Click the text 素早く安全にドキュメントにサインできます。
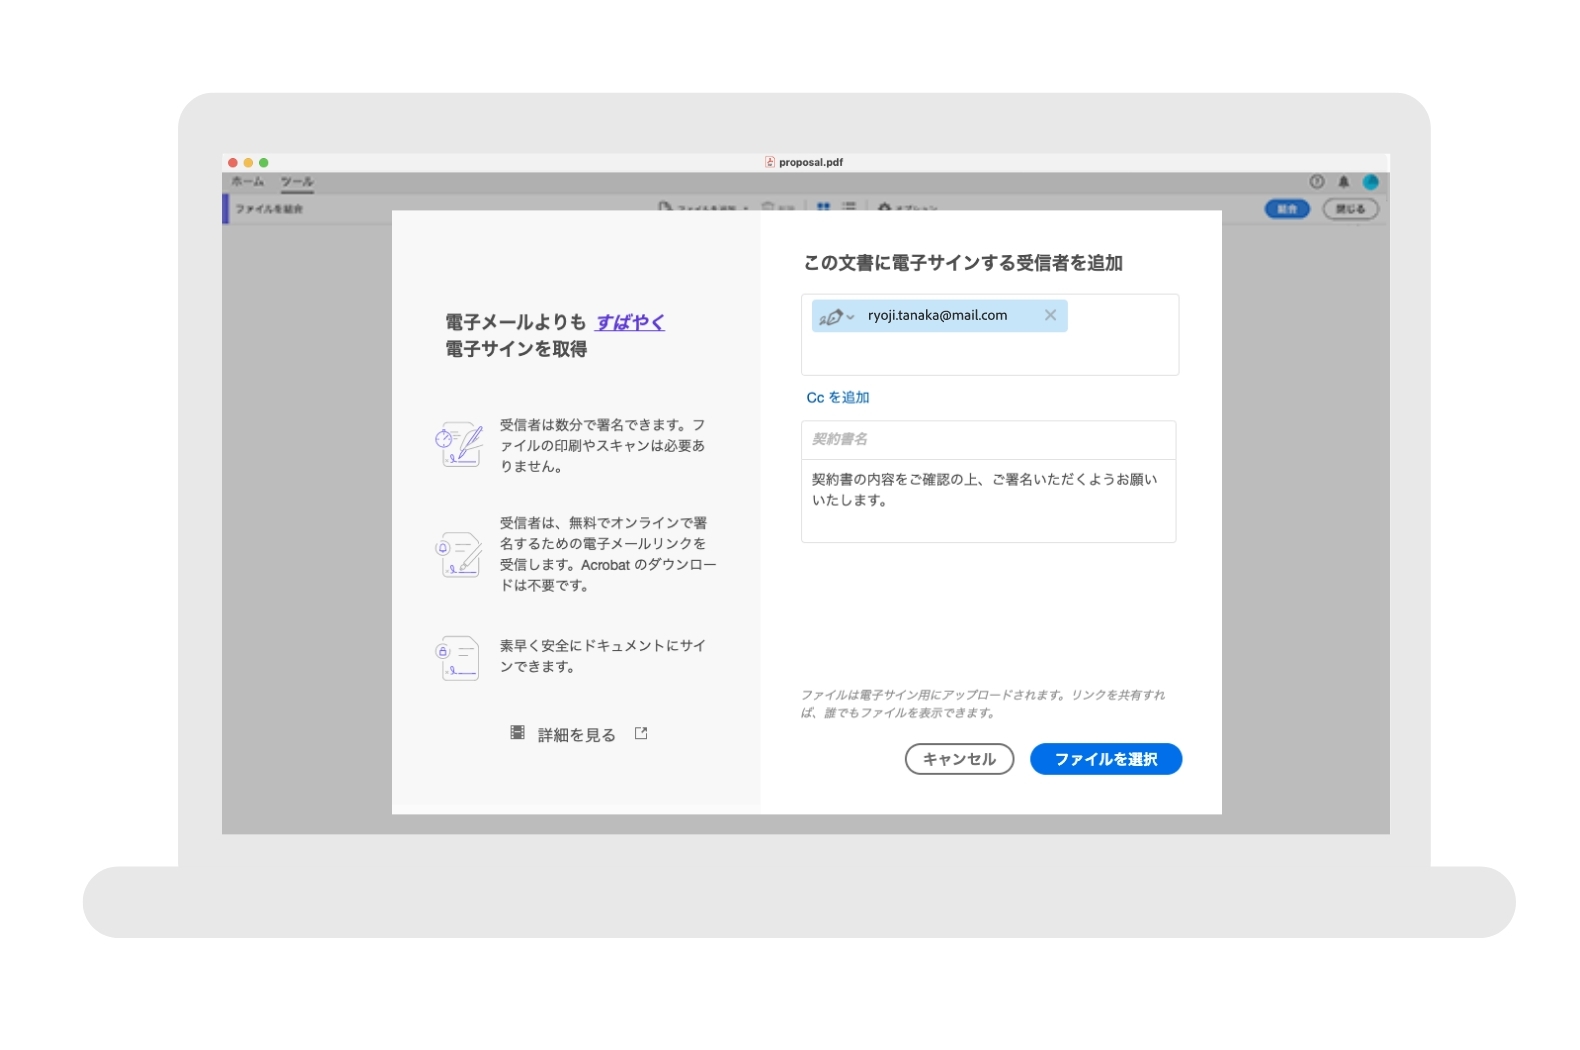The height and width of the screenshot is (1050, 1580). (603, 656)
